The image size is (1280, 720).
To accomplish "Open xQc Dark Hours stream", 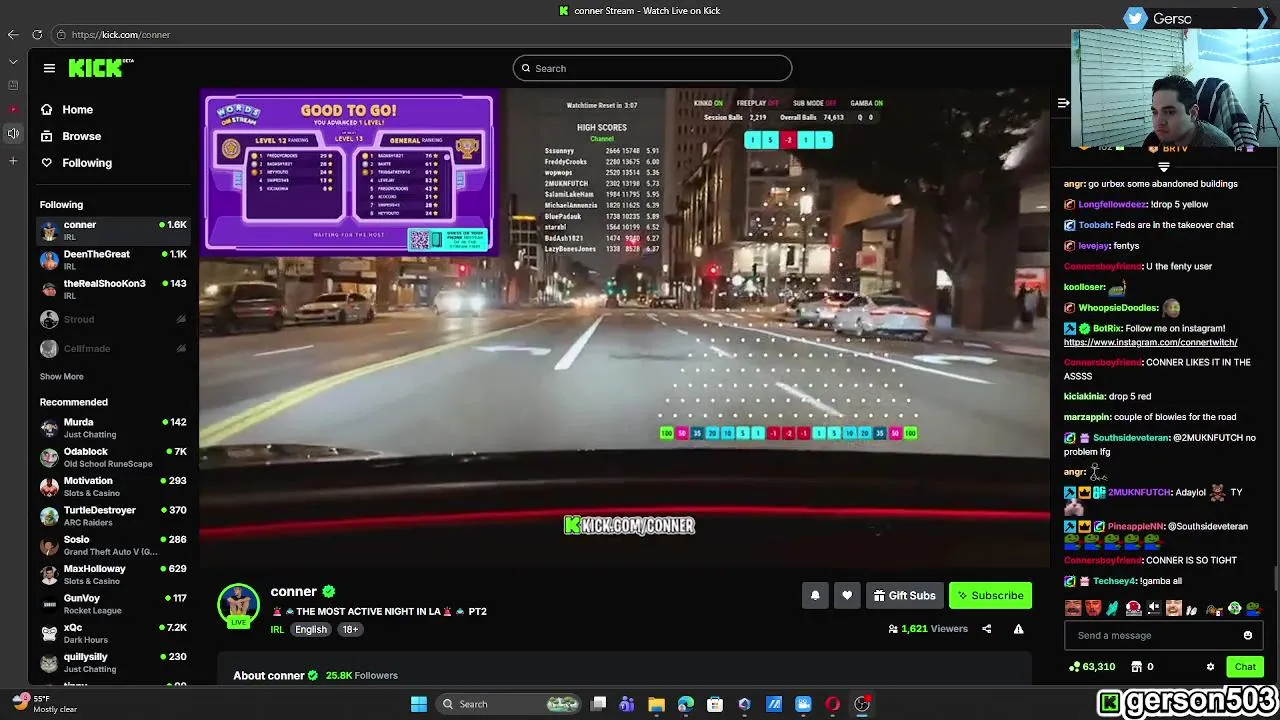I will coord(113,633).
